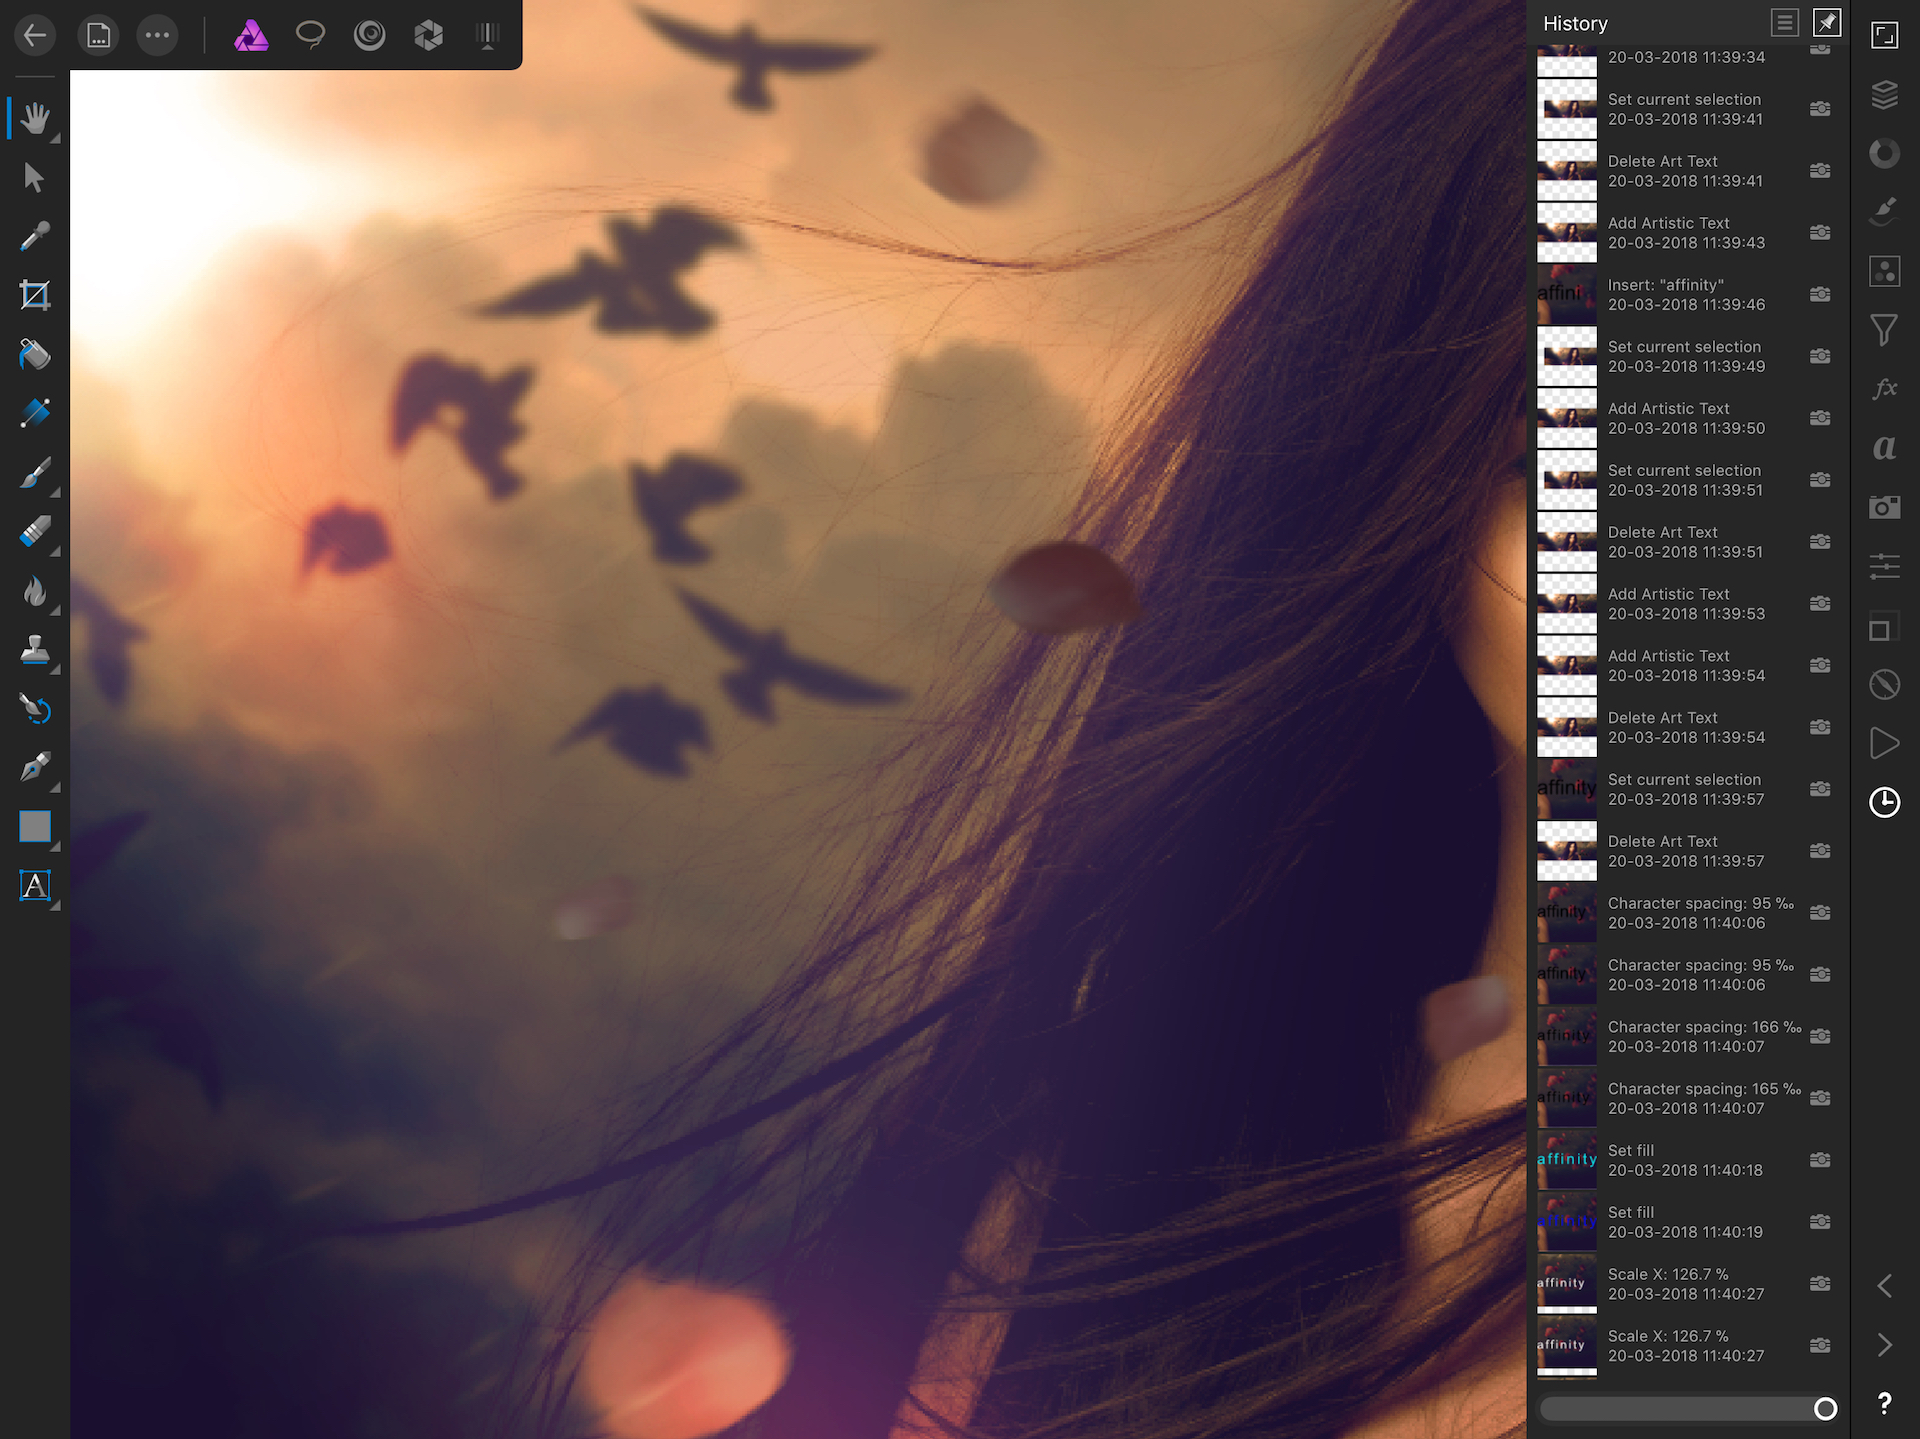Click the back arrow to exit document

(35, 35)
